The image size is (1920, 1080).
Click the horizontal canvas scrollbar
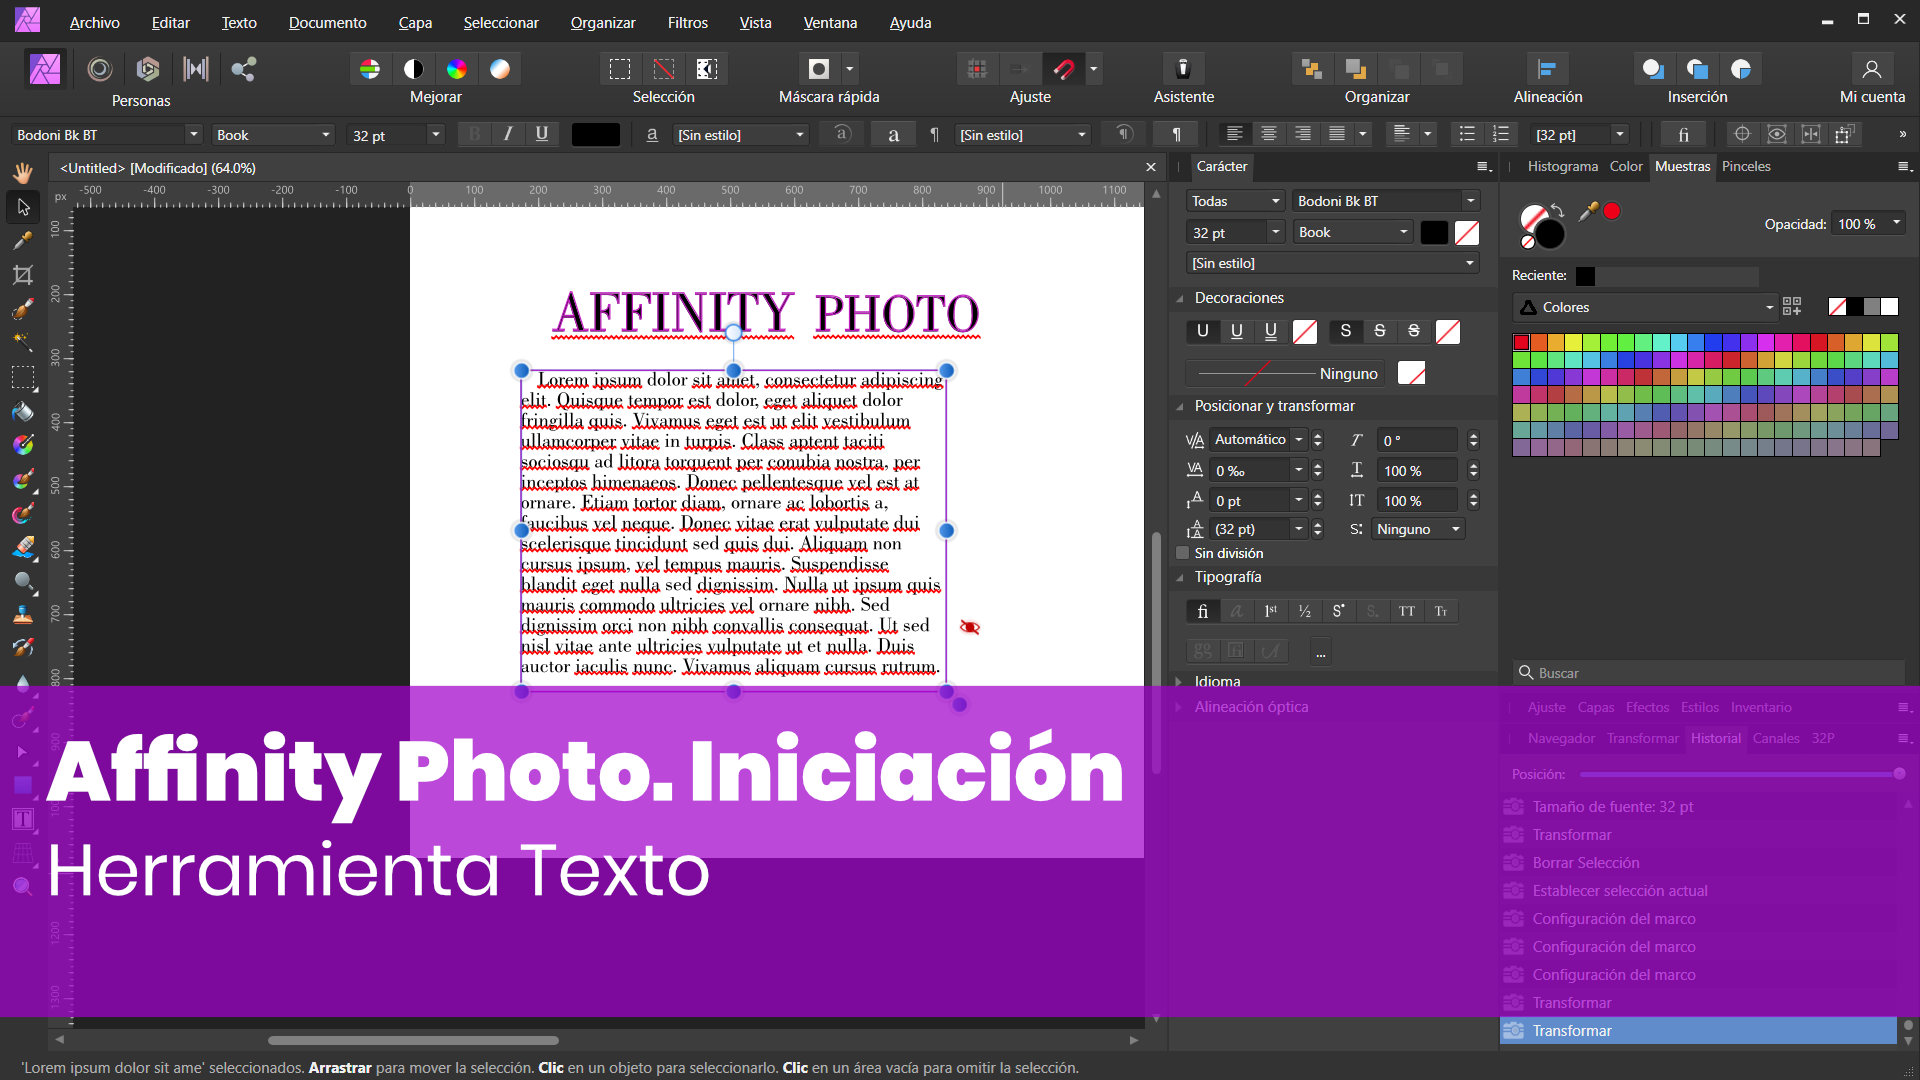413,1040
